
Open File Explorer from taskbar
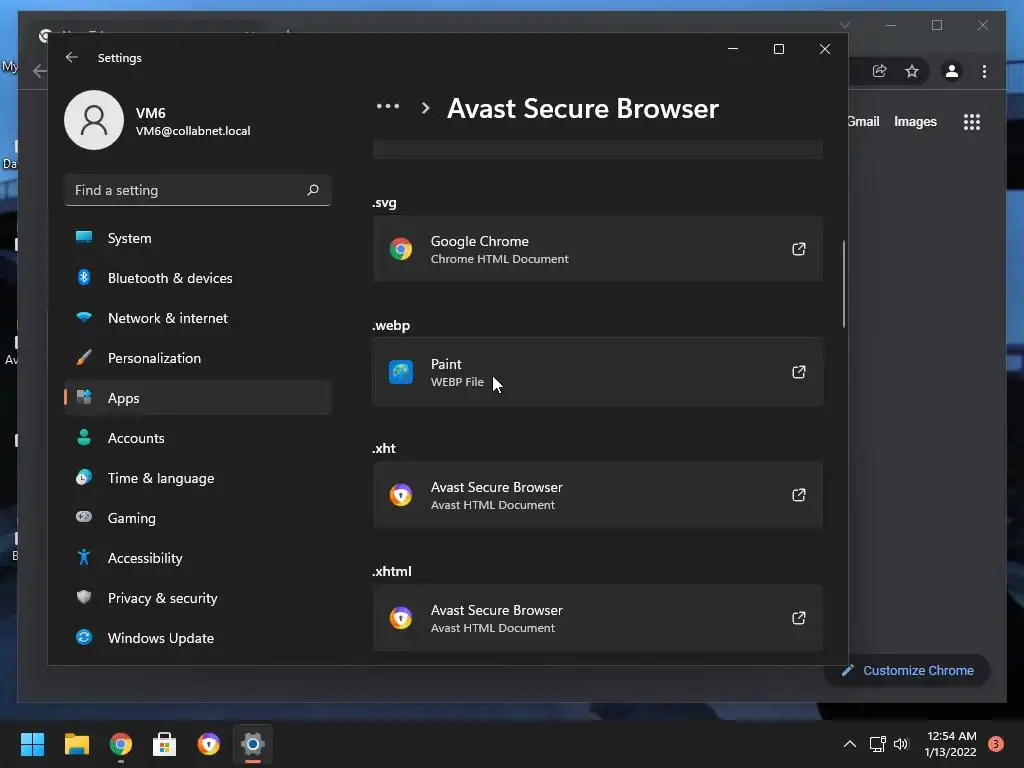pos(76,744)
